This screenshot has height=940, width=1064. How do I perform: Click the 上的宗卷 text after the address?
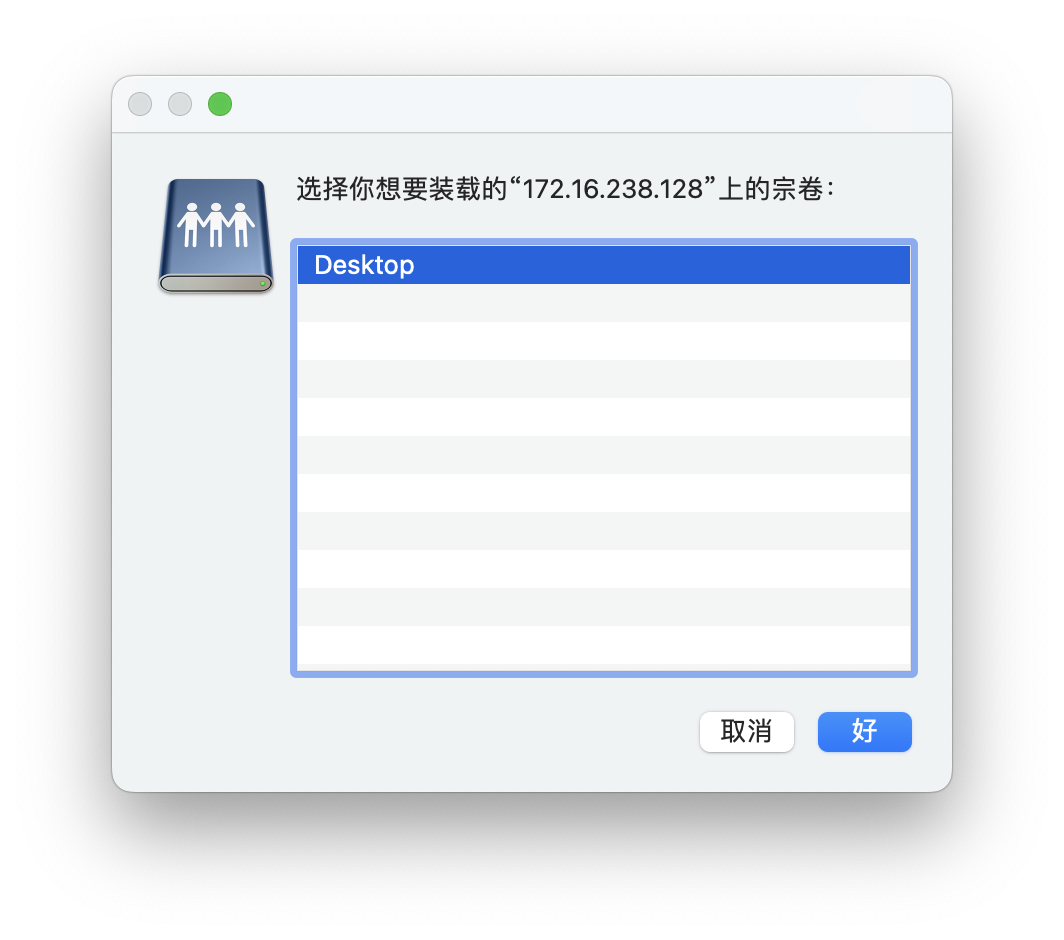771,189
